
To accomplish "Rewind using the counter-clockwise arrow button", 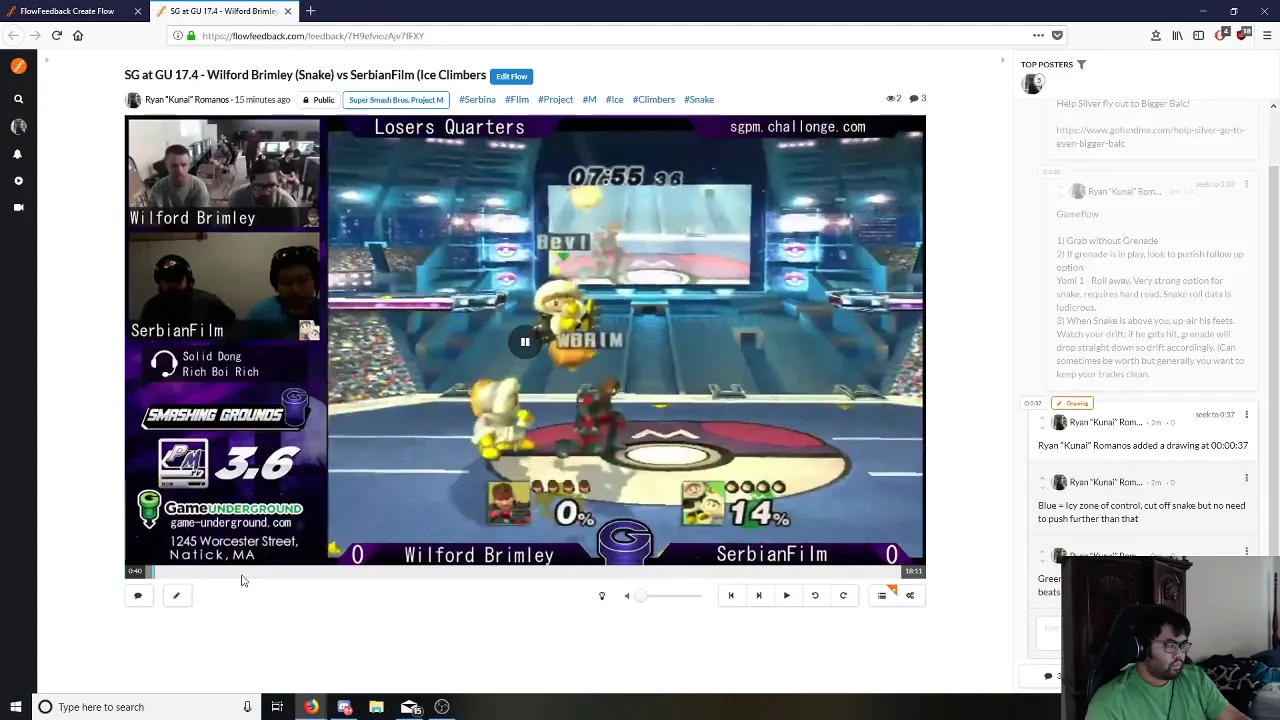I will tap(815, 596).
